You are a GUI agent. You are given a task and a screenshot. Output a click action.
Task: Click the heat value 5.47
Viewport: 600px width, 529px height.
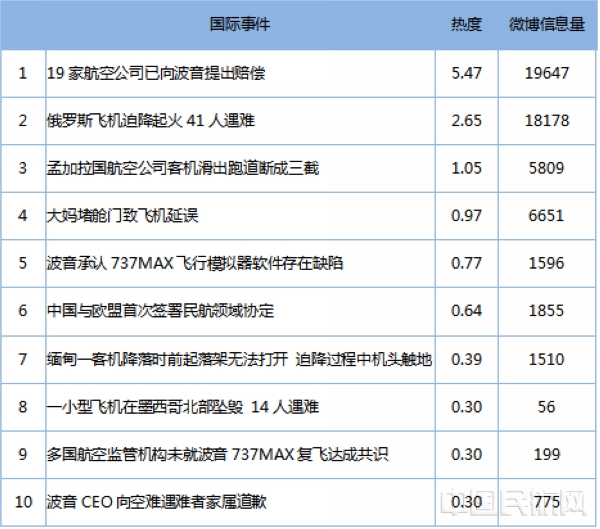point(466,72)
